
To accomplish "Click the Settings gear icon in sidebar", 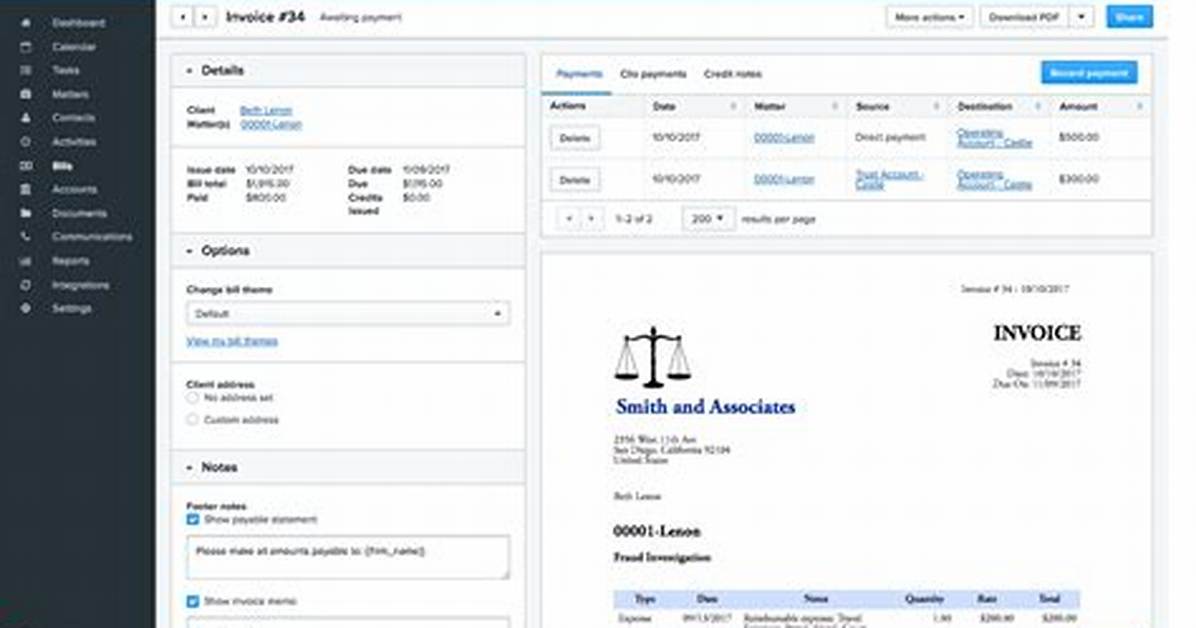I will (26, 308).
